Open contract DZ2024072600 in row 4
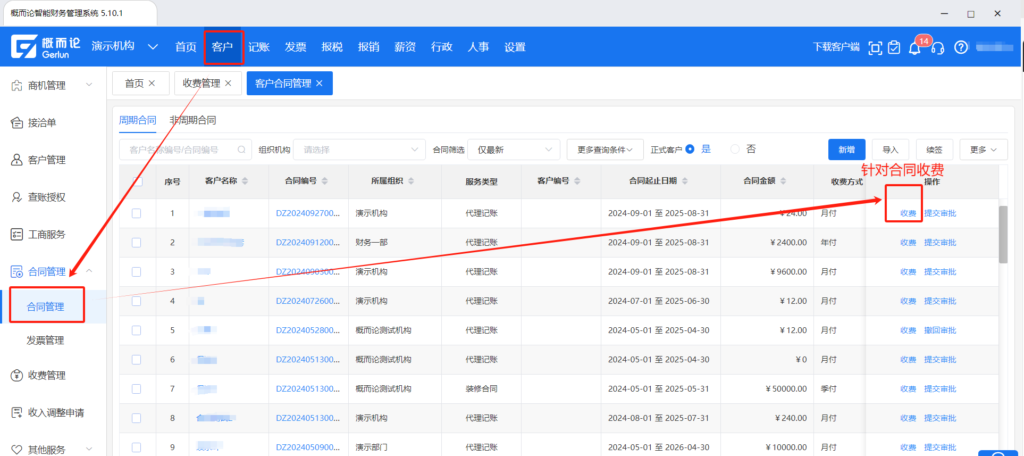 point(308,301)
